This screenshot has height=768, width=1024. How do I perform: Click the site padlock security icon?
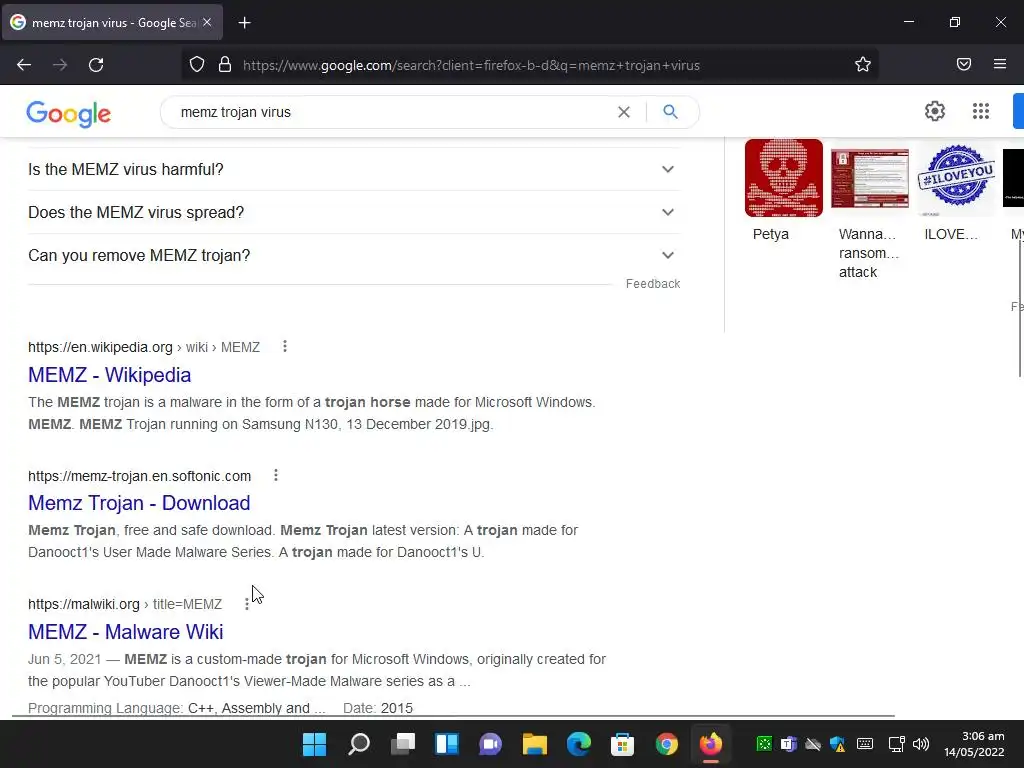(225, 65)
